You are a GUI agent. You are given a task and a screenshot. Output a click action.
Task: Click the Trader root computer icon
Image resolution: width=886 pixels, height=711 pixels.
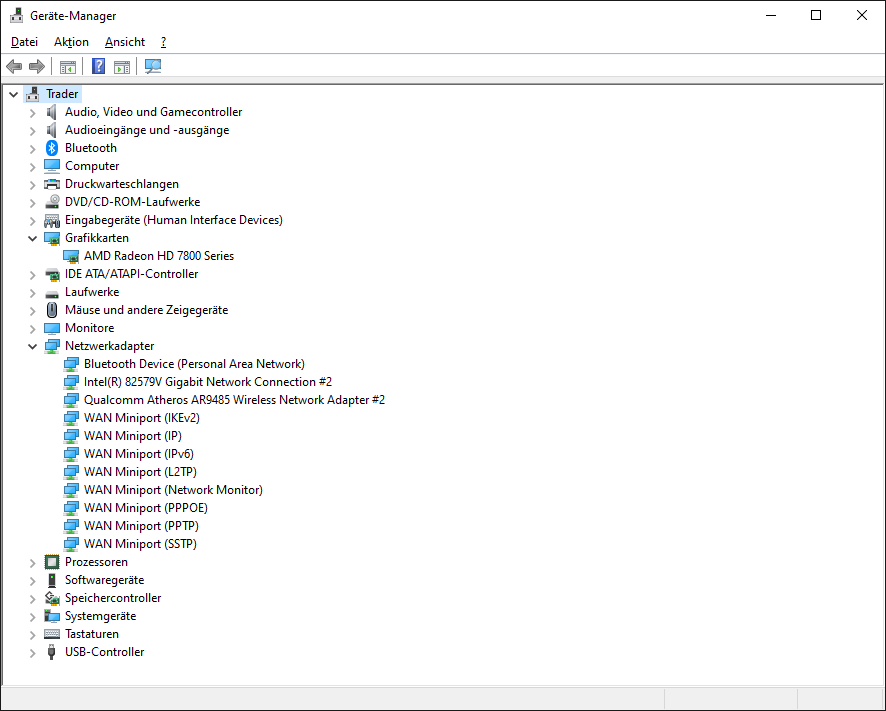tap(33, 94)
